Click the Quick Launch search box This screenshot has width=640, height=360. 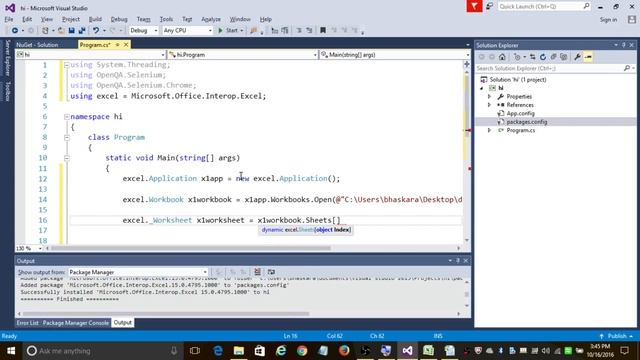[x=544, y=7]
